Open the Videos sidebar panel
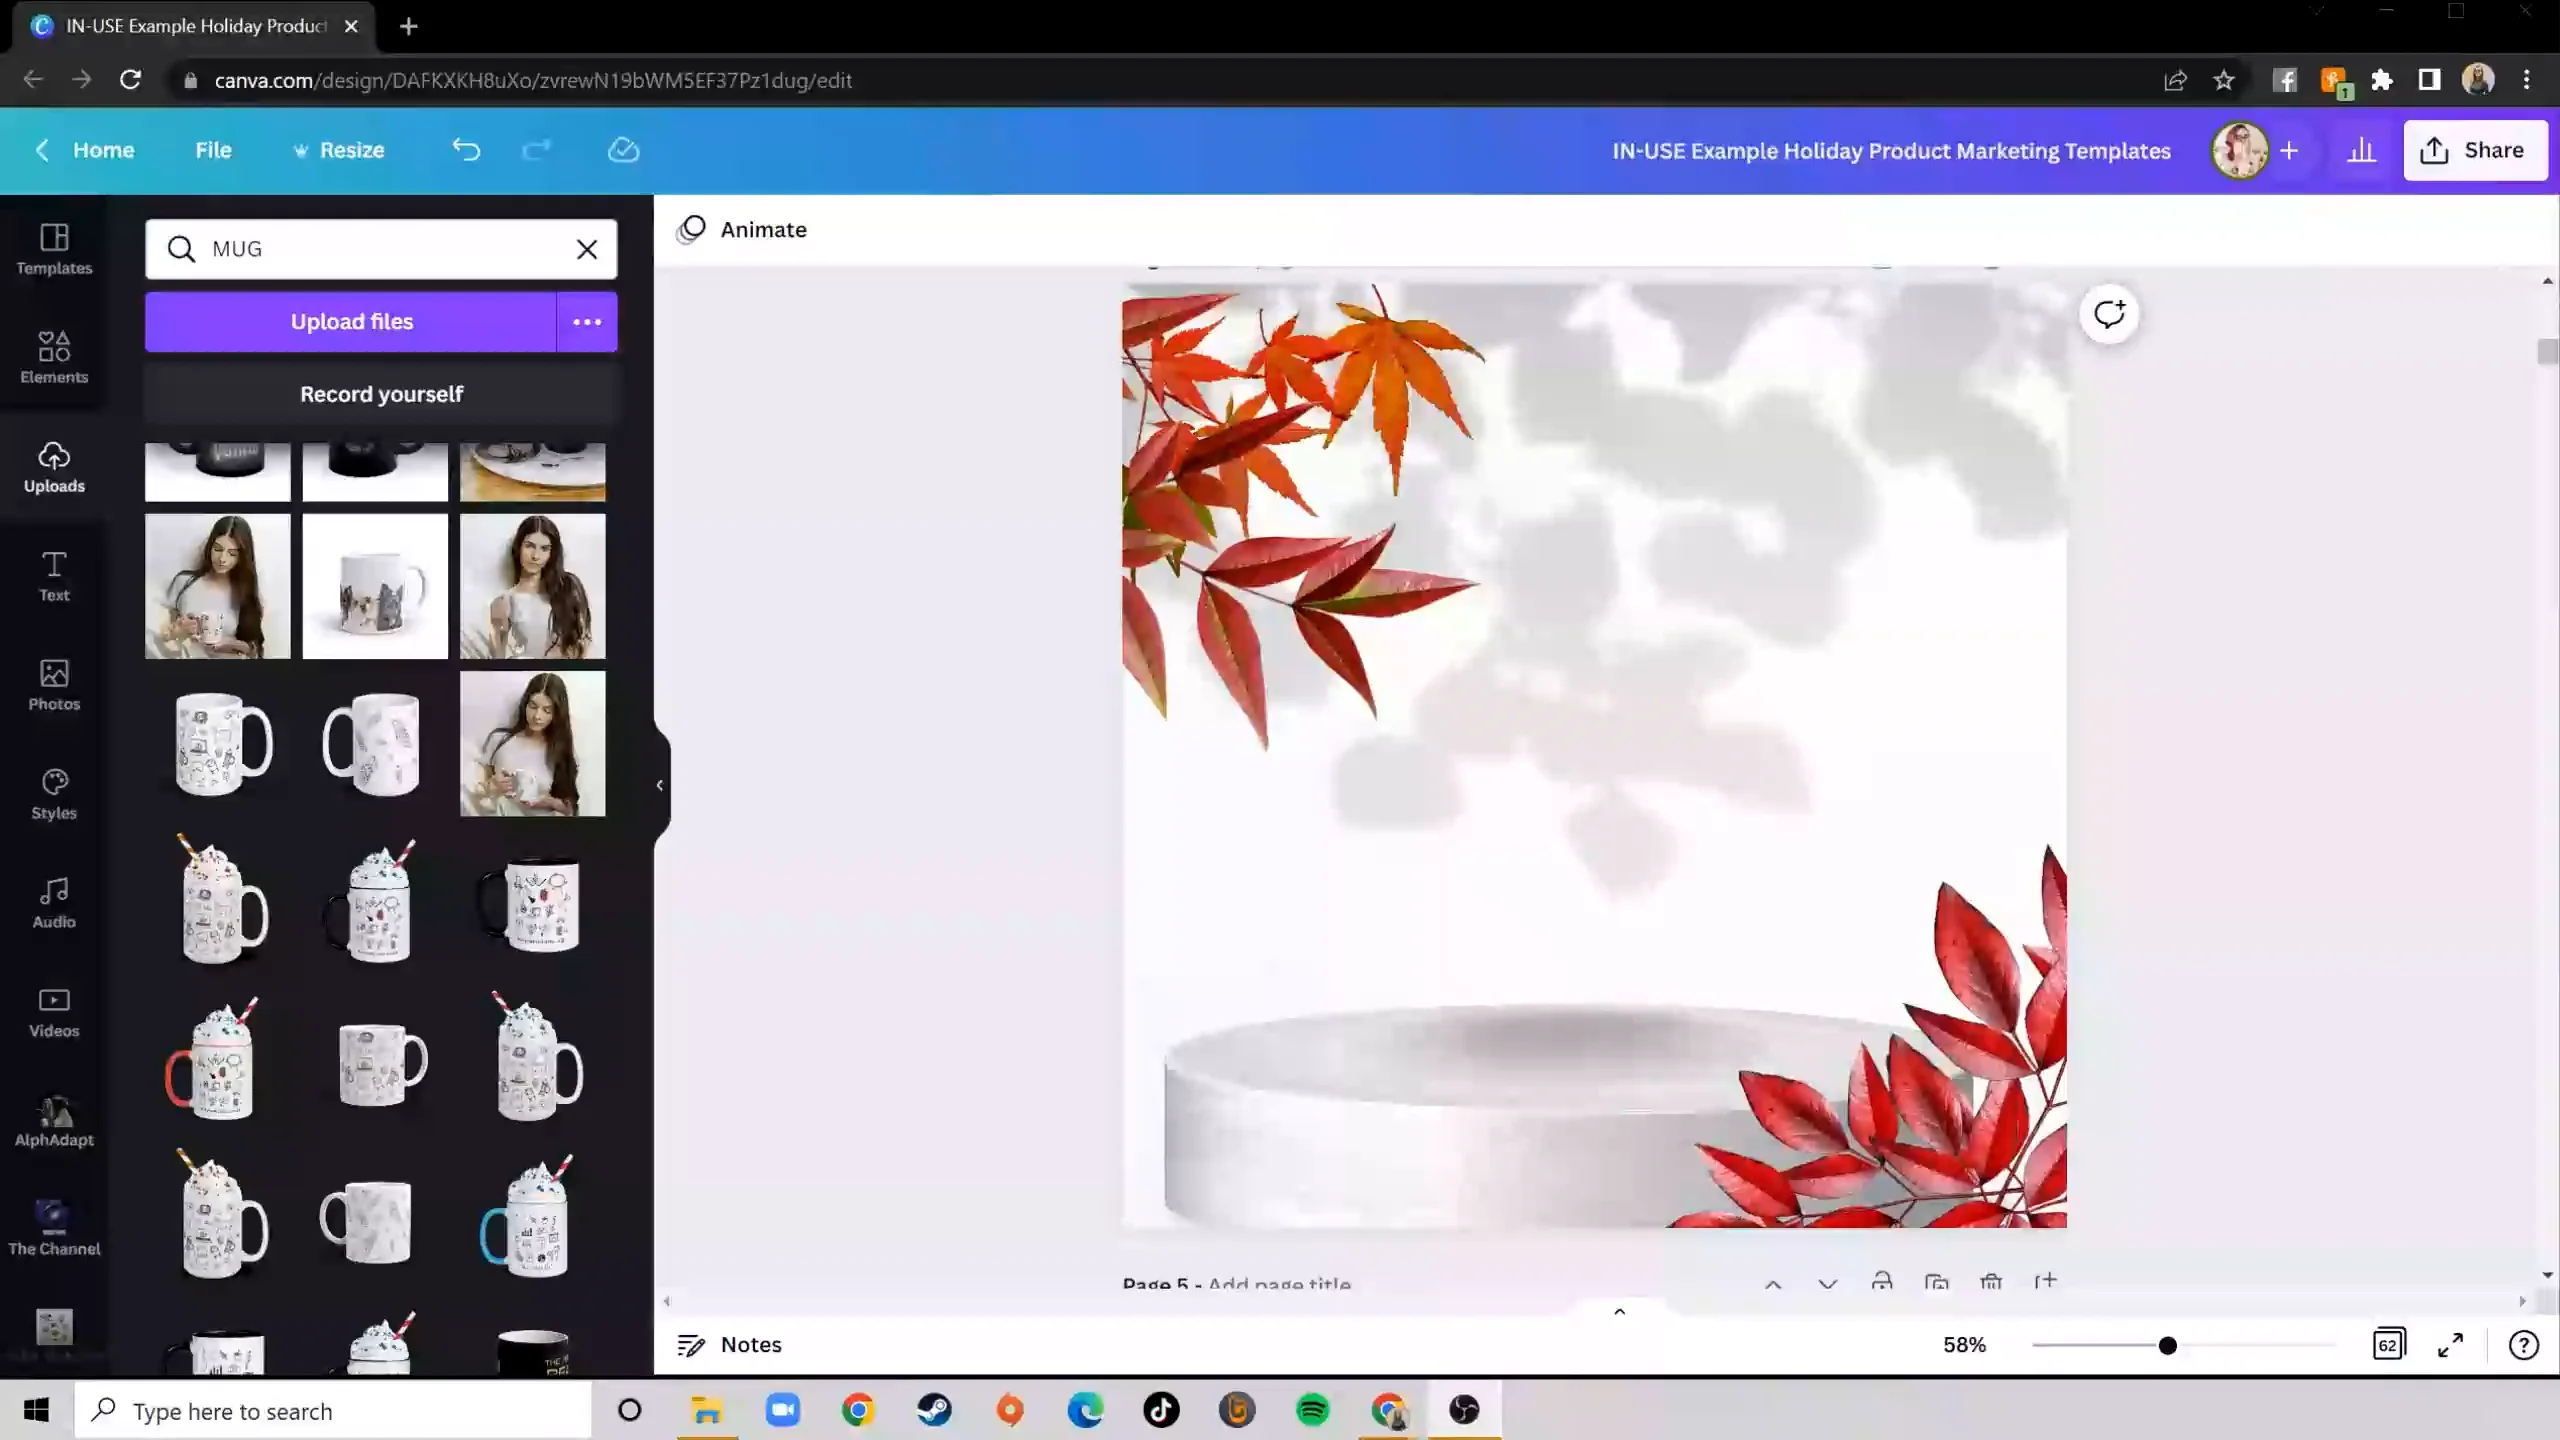 [54, 1012]
